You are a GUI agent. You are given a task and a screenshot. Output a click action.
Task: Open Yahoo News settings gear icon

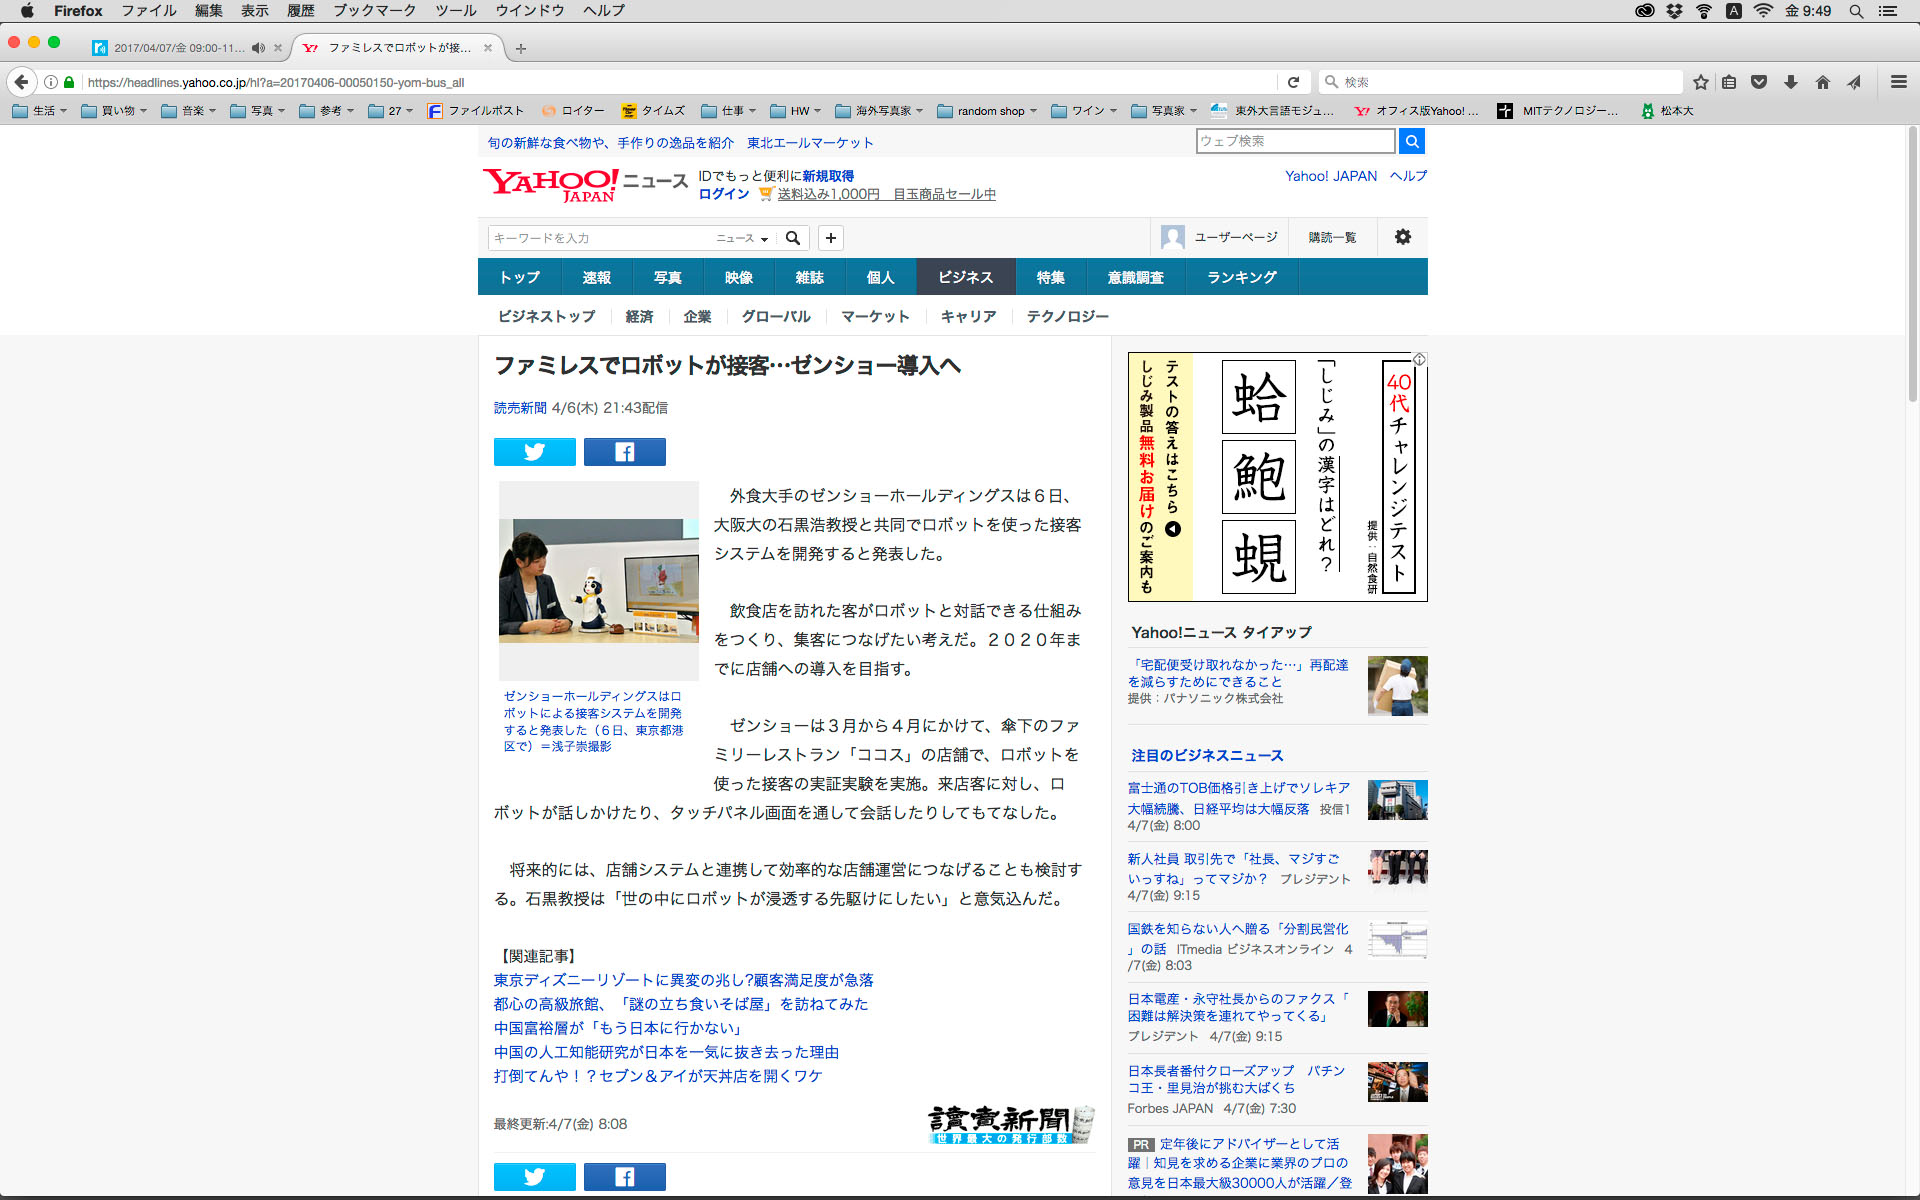(x=1402, y=237)
